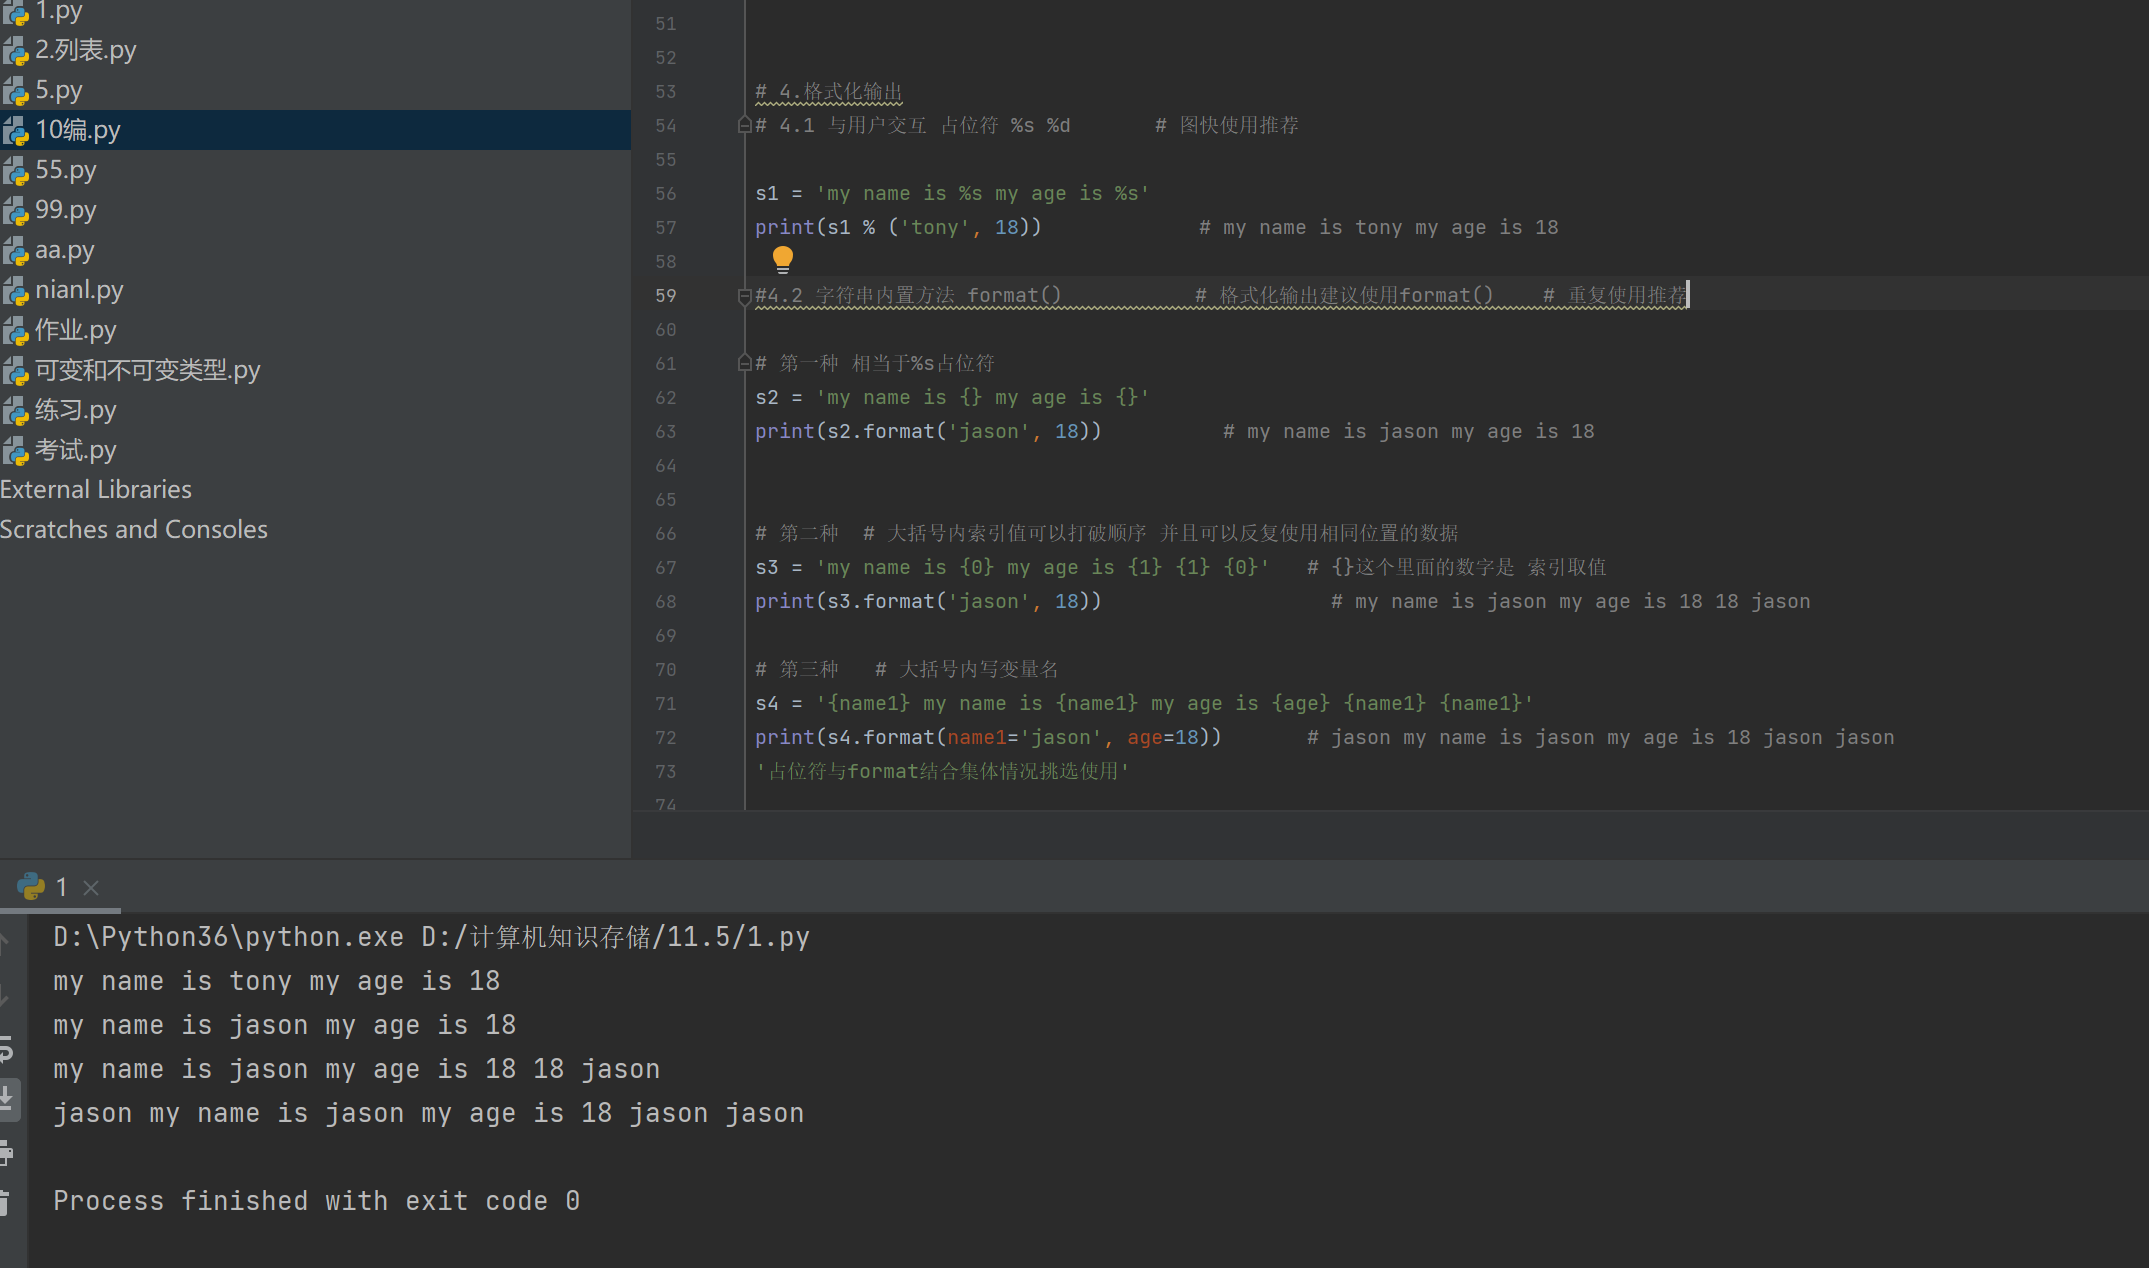This screenshot has width=2149, height=1268.
Task: Click the '# 第一种 相当于%s占位符' comment
Action: click(875, 364)
